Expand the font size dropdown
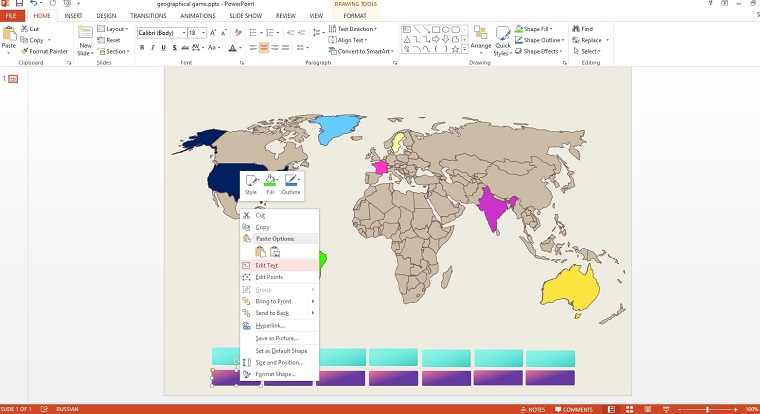 coord(204,33)
